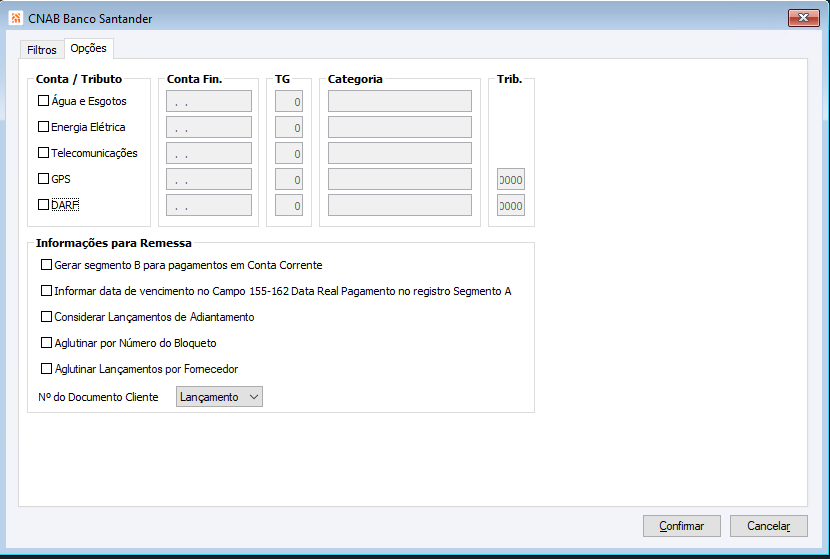Click Trib. code field in DARF row
This screenshot has height=559, width=830.
click(511, 205)
